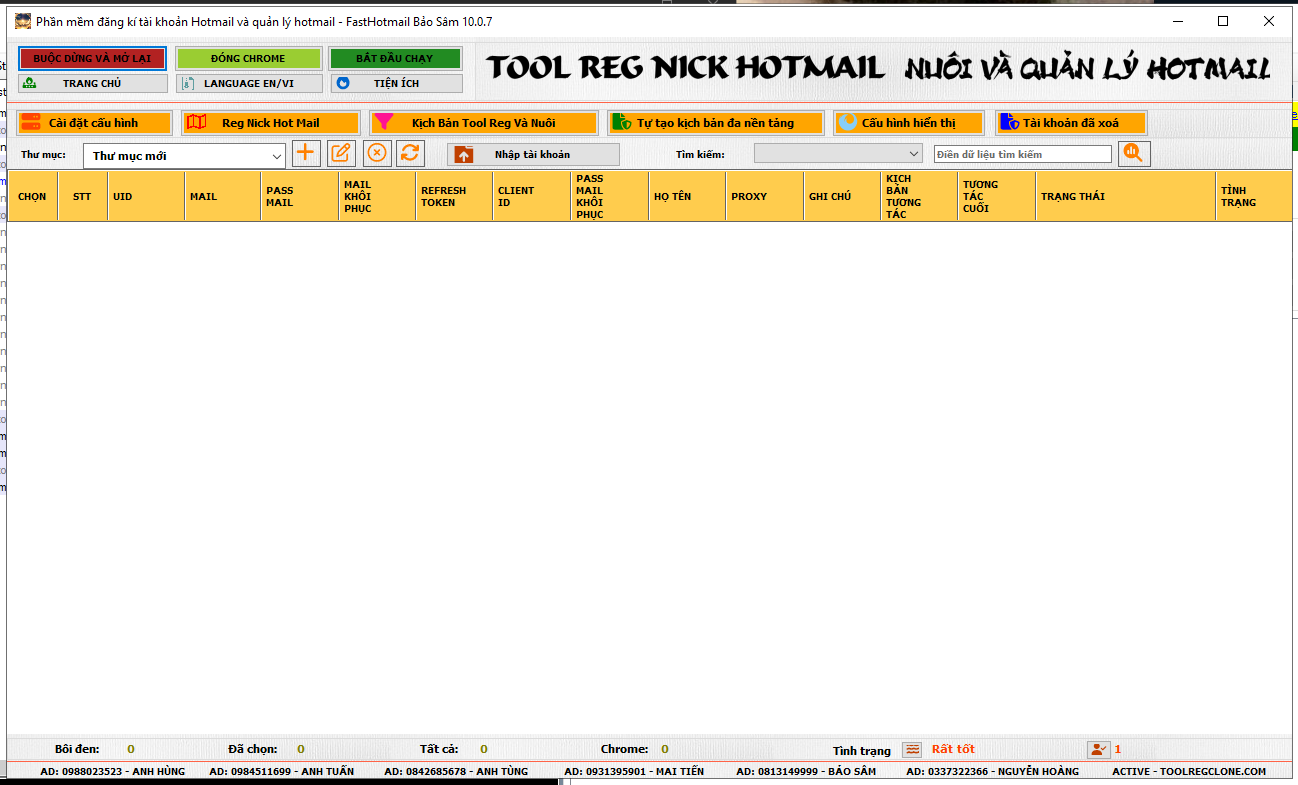Open Tài khoản đã xoá section
This screenshot has width=1298, height=785.
coord(1070,123)
